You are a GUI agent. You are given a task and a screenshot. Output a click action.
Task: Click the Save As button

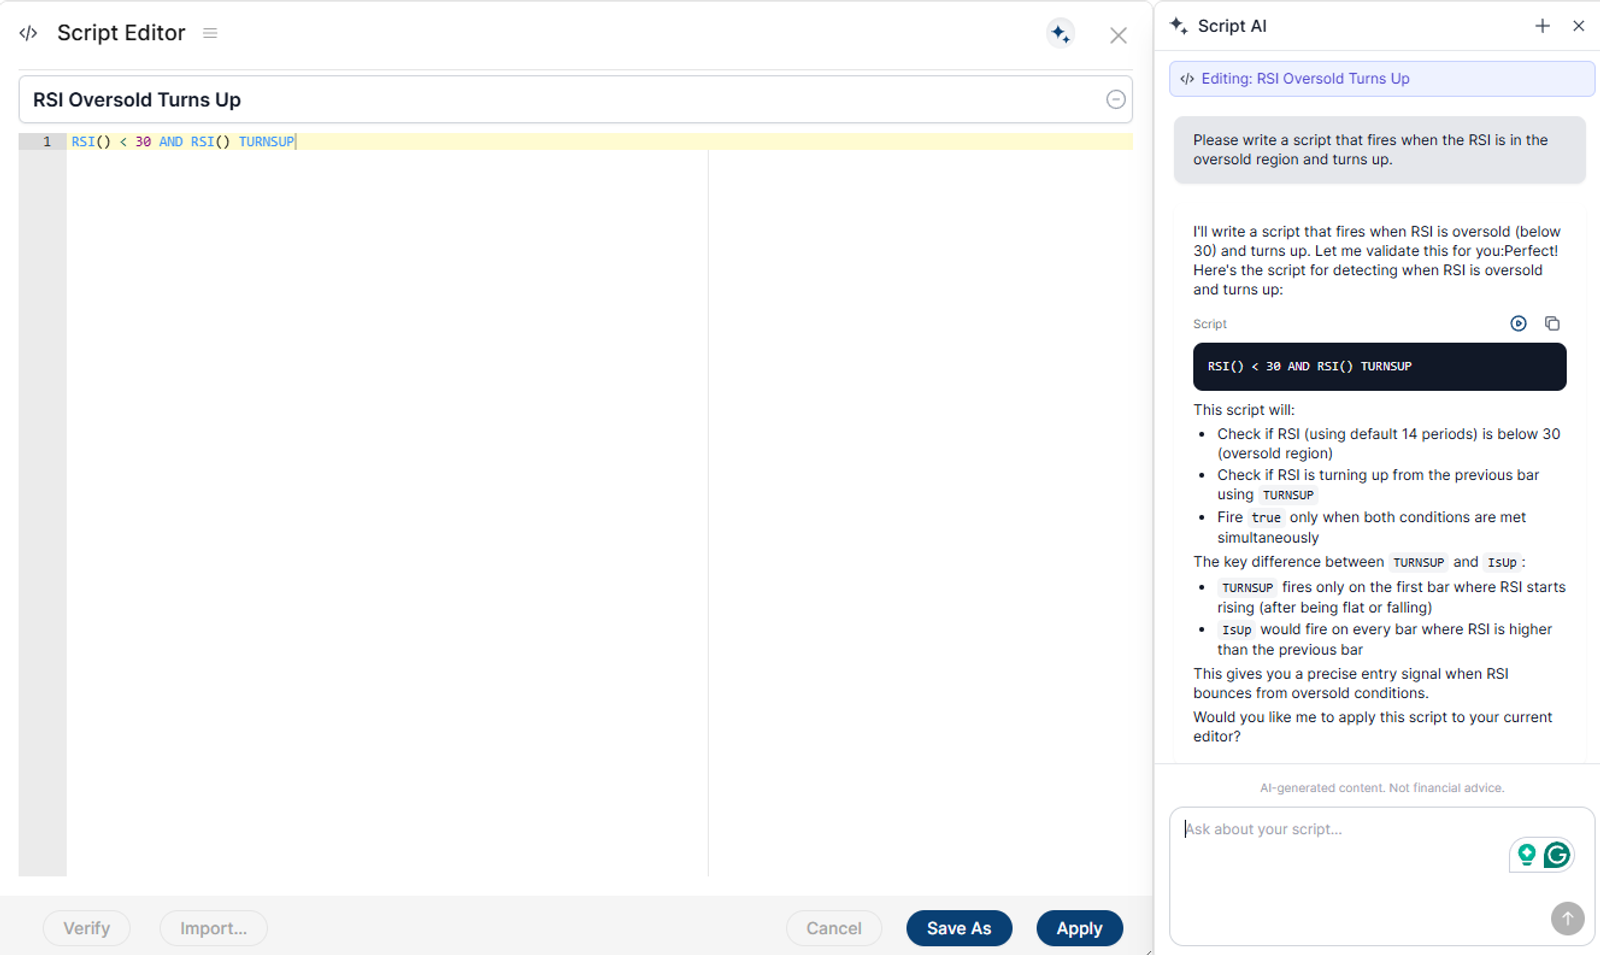click(959, 928)
